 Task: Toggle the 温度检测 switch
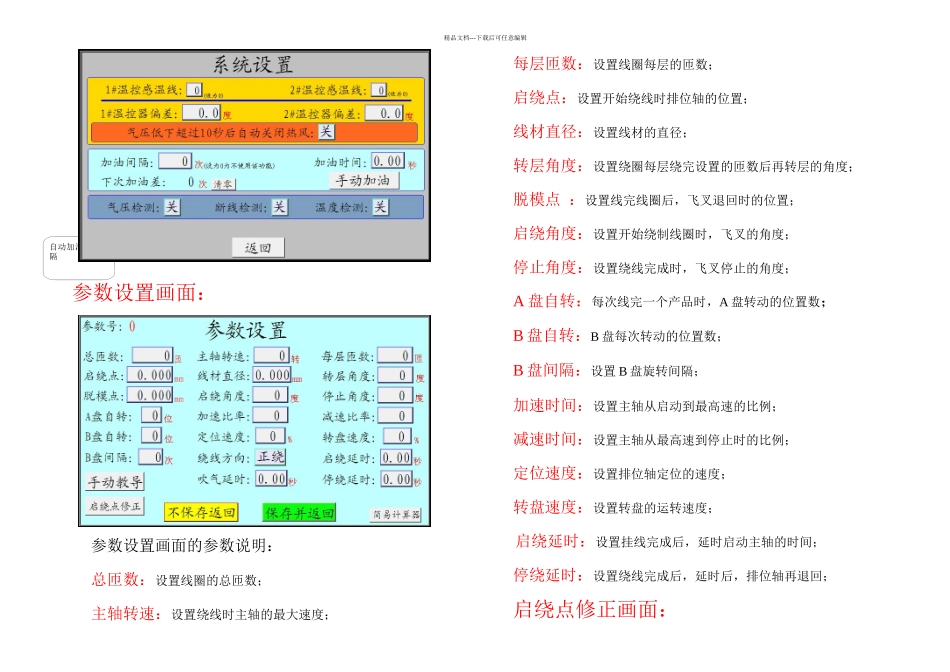[x=380, y=207]
